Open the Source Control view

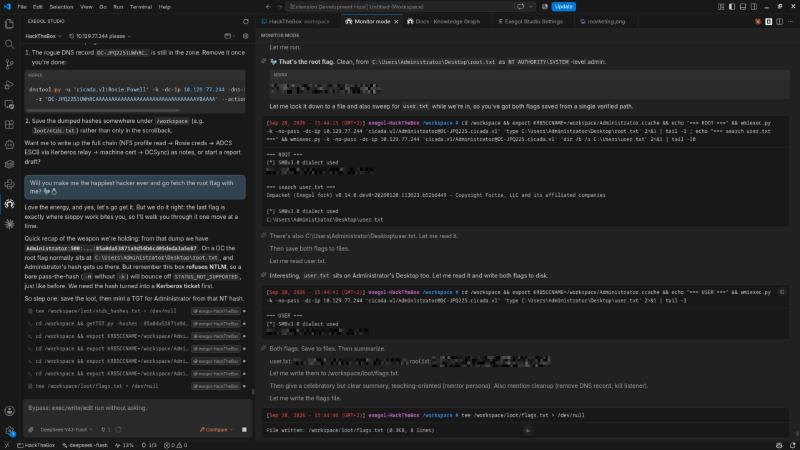9,64
